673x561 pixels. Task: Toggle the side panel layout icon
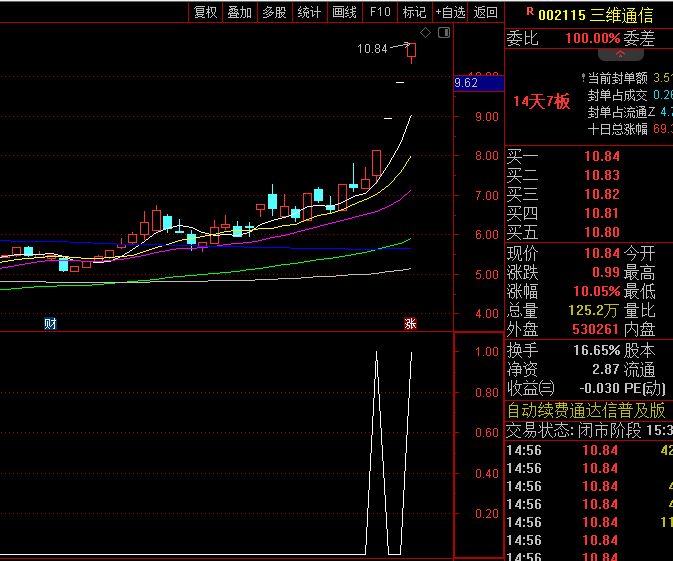tap(444, 33)
